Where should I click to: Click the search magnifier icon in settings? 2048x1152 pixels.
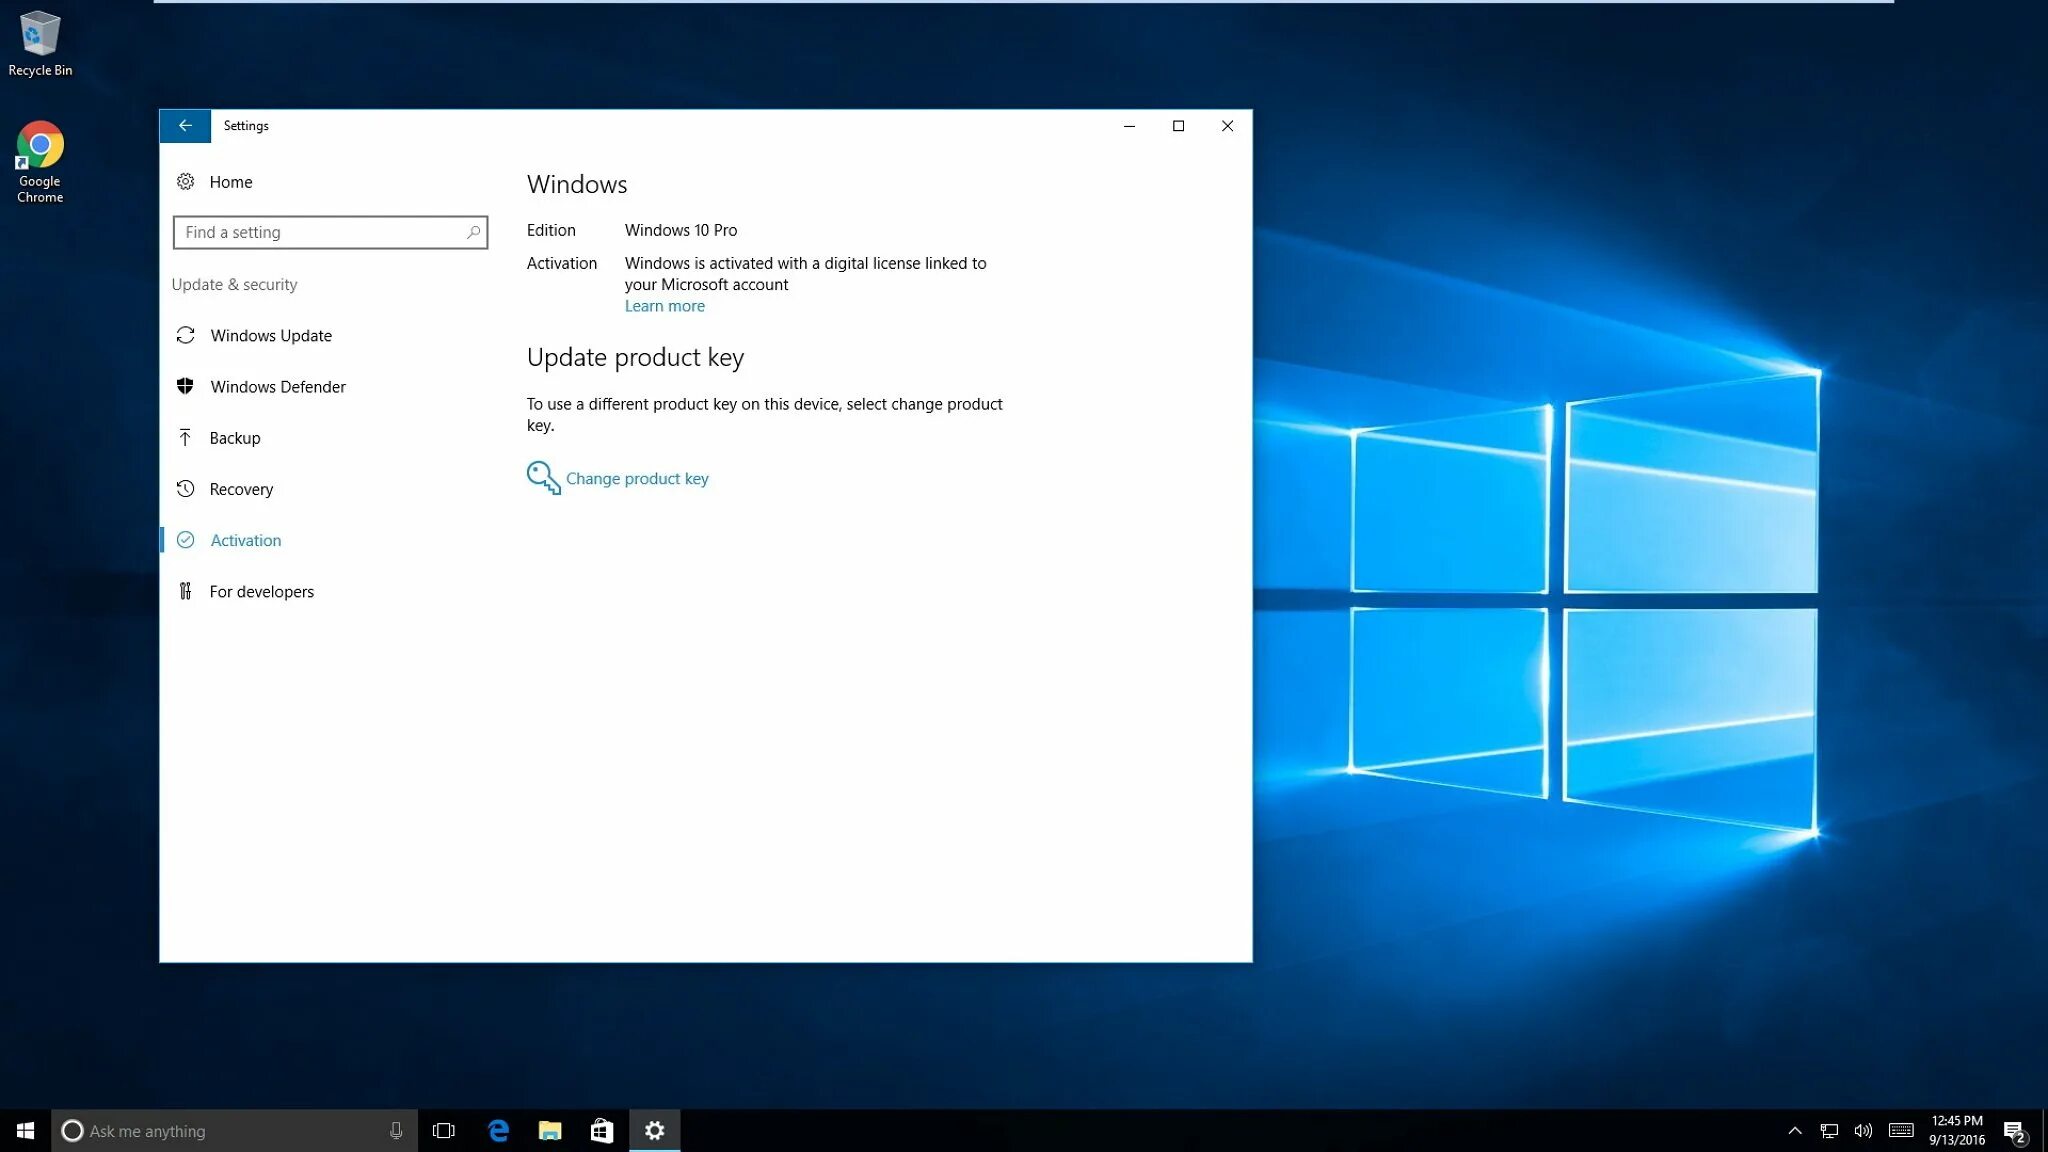click(x=473, y=232)
